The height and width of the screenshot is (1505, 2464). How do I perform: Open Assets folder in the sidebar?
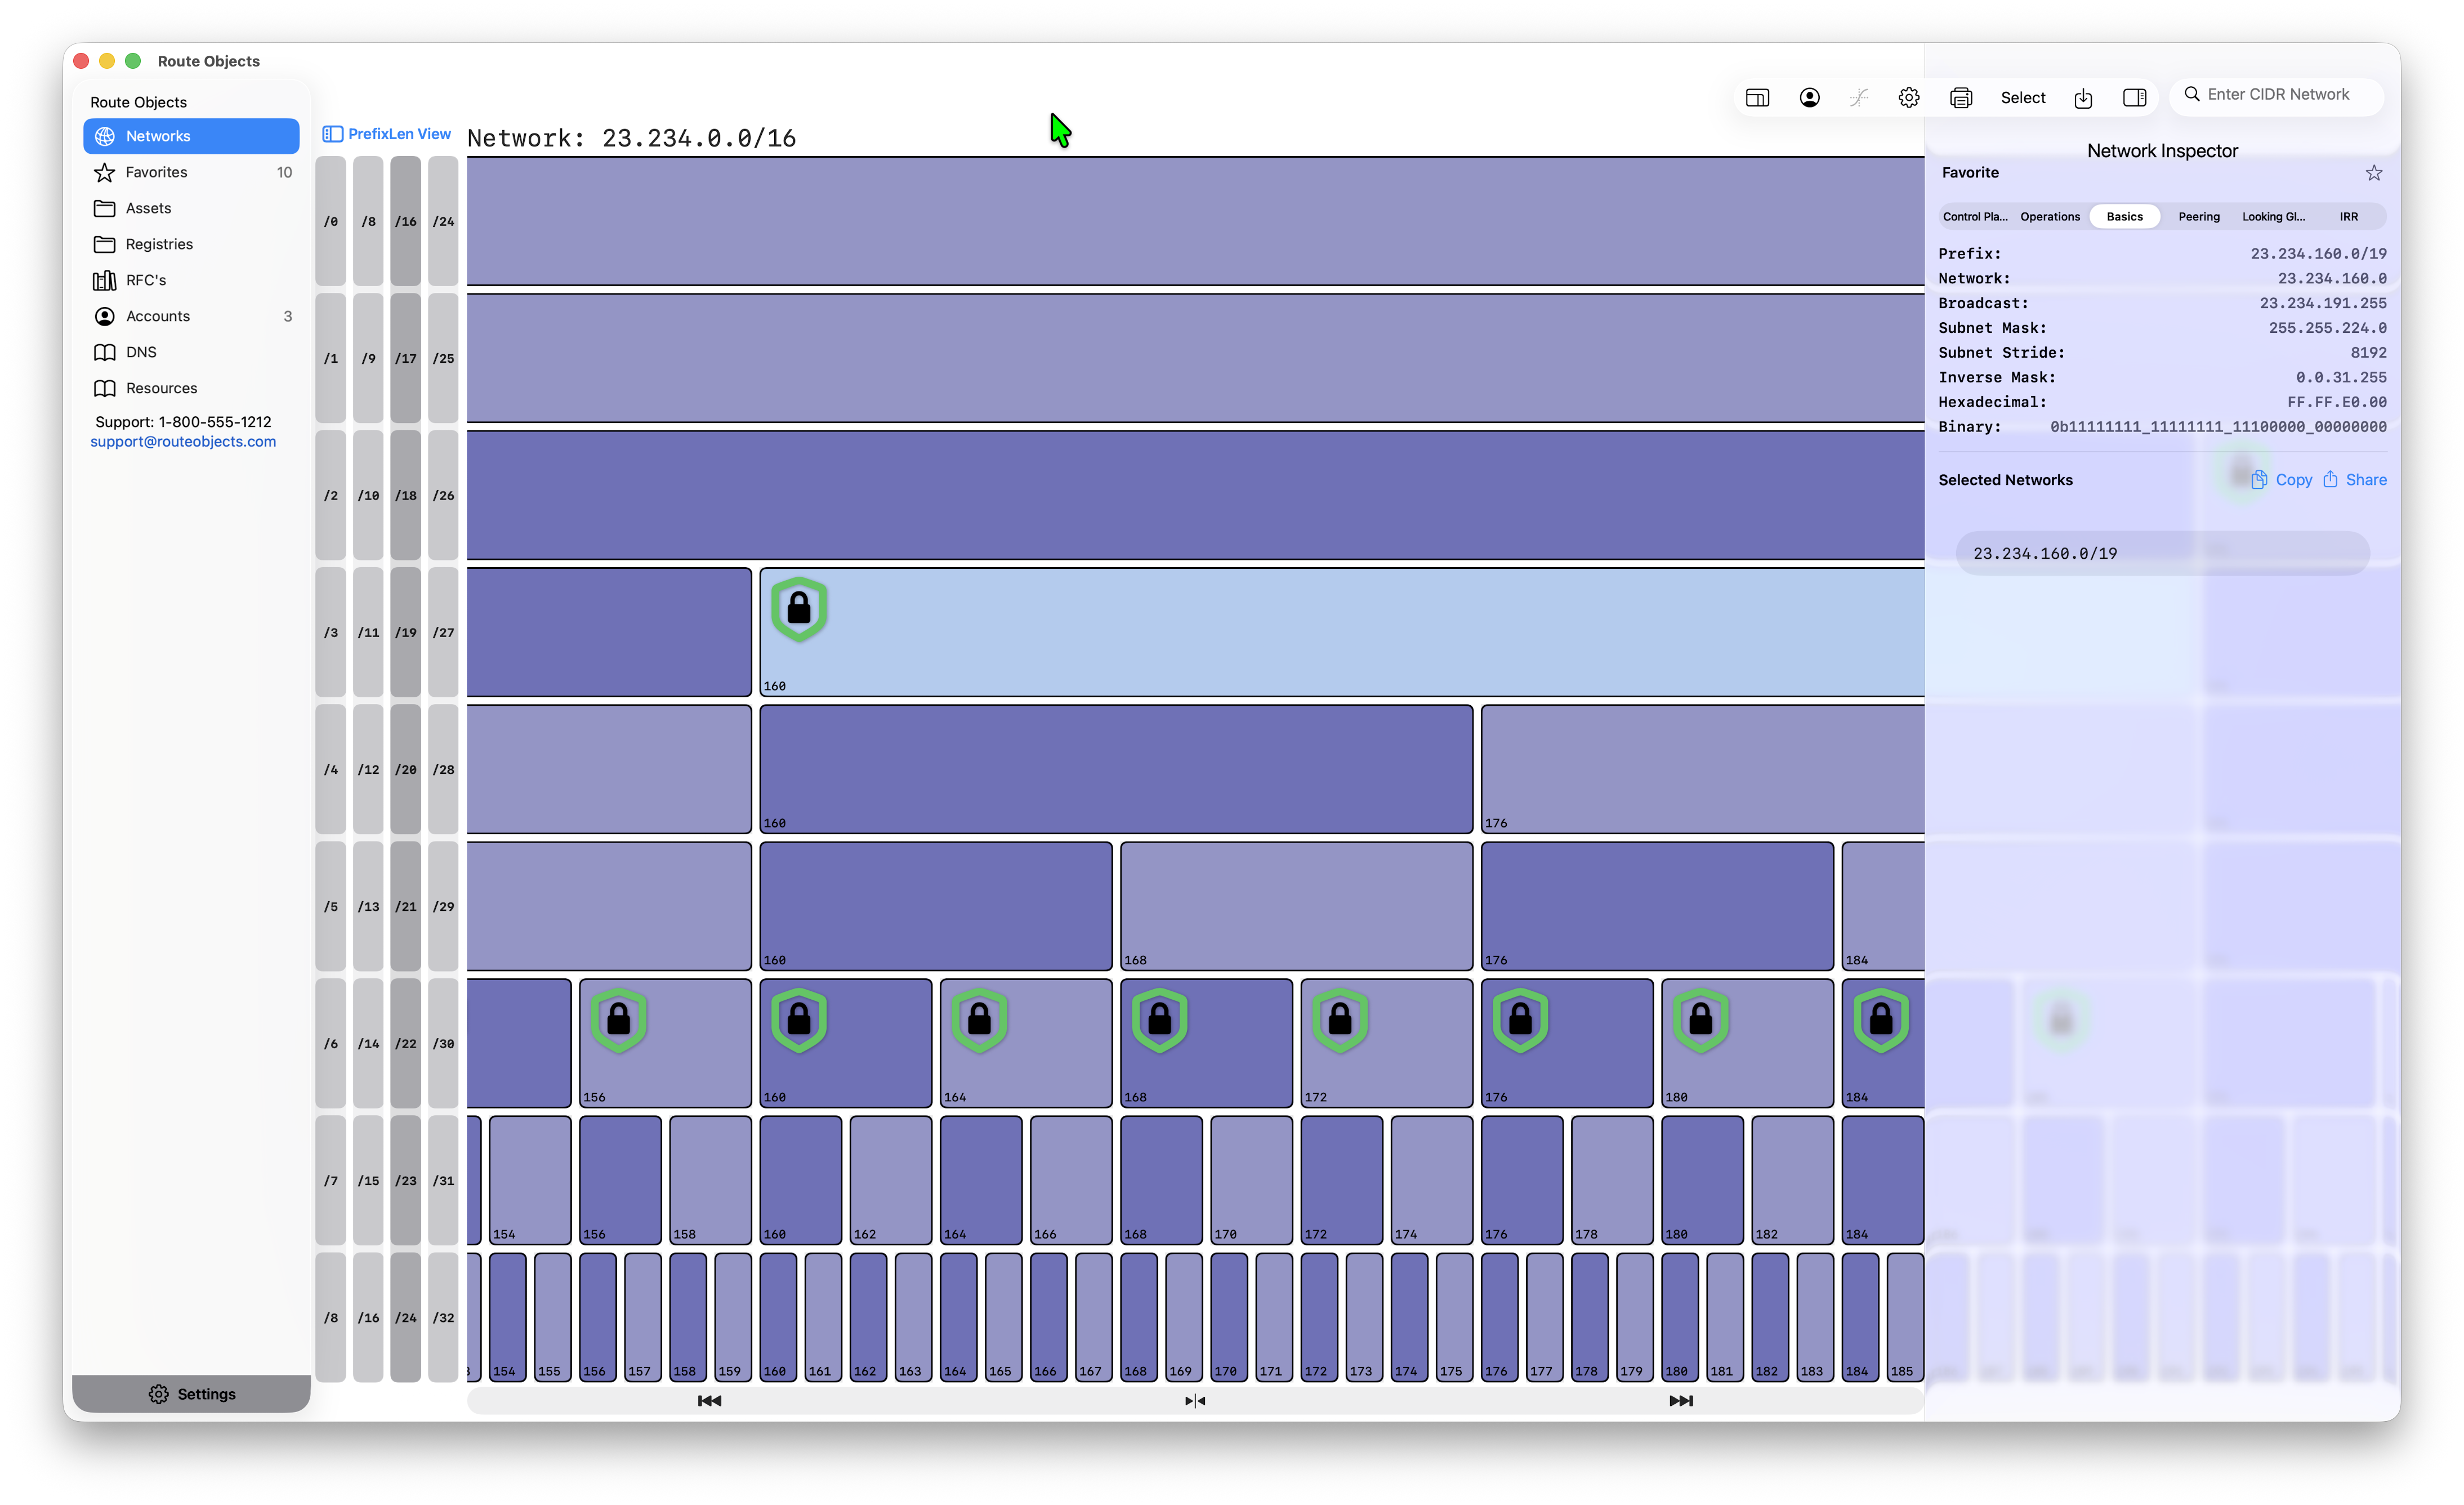(x=191, y=208)
